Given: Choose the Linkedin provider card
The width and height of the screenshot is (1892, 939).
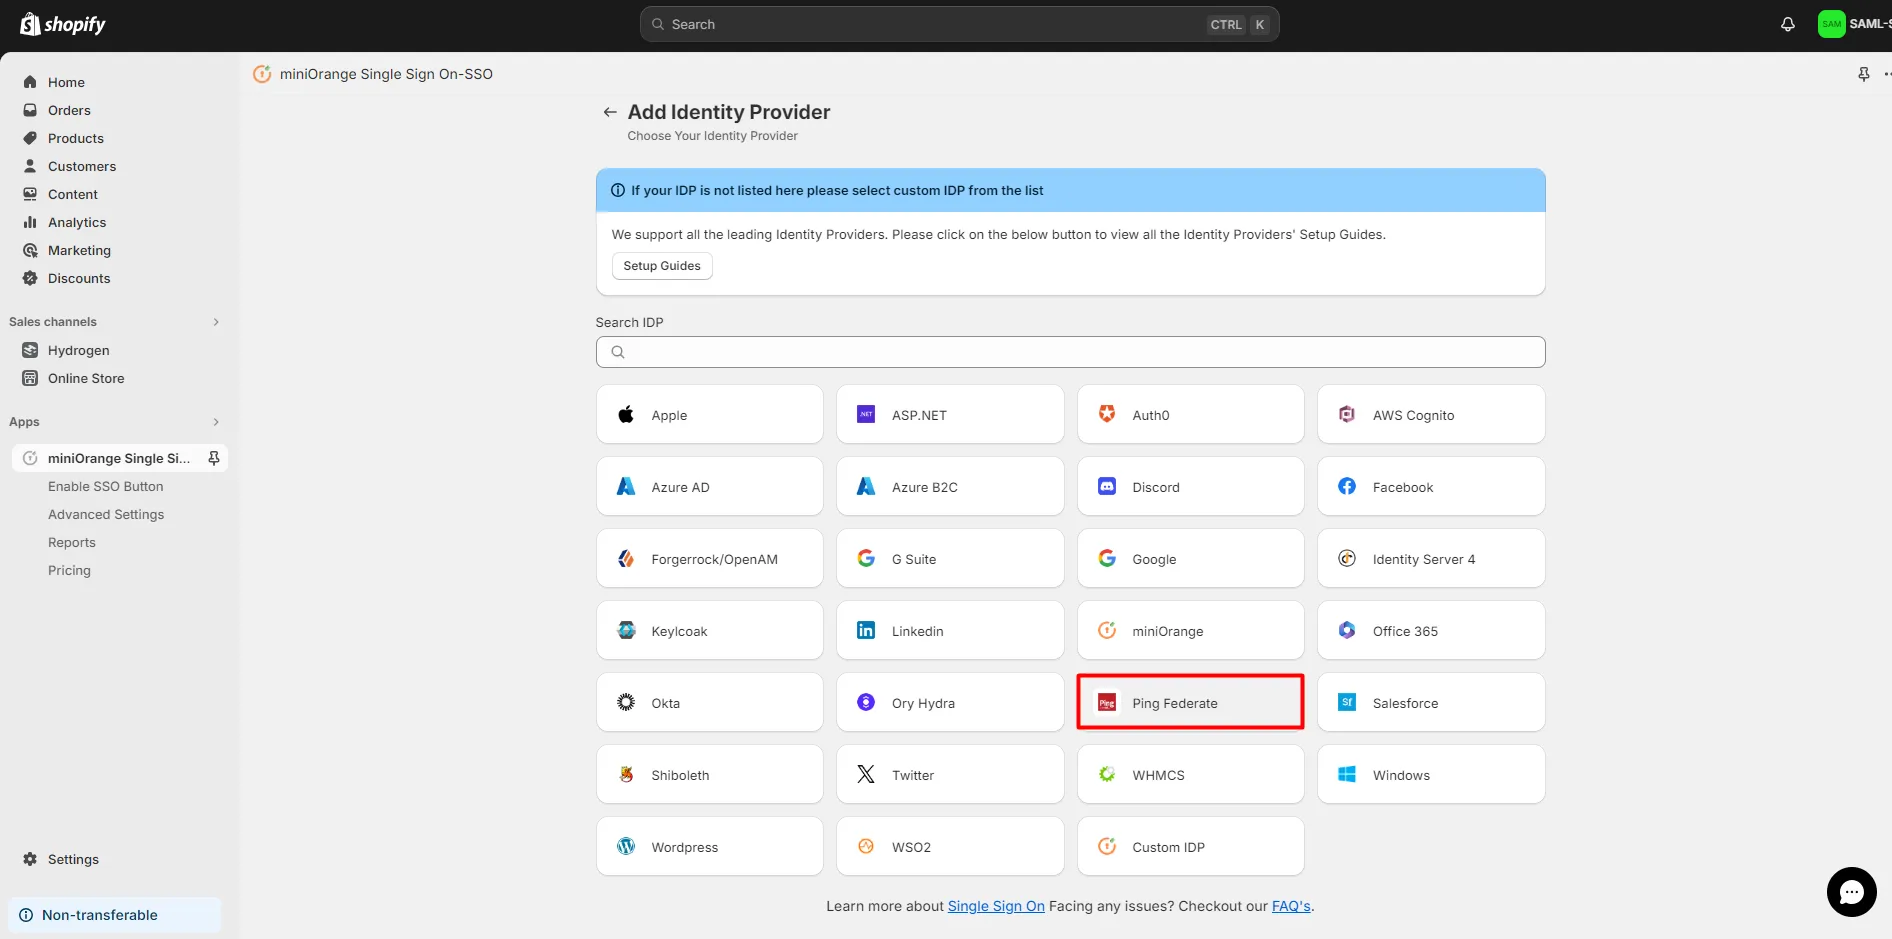Looking at the screenshot, I should 950,631.
